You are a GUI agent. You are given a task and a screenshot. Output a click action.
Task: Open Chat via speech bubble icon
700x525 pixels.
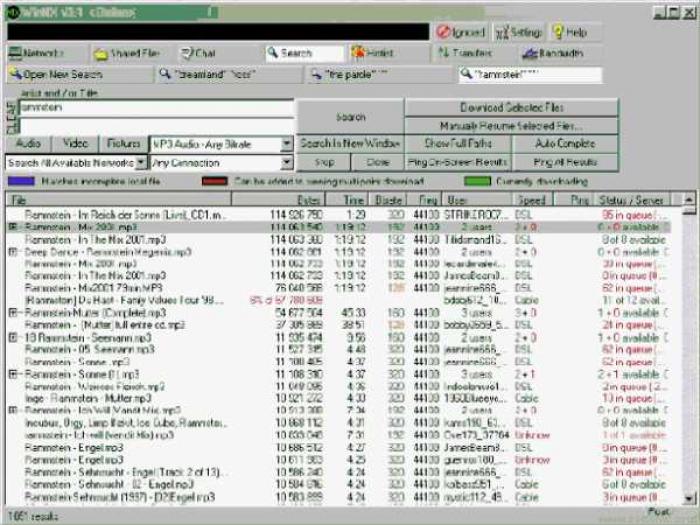click(186, 54)
